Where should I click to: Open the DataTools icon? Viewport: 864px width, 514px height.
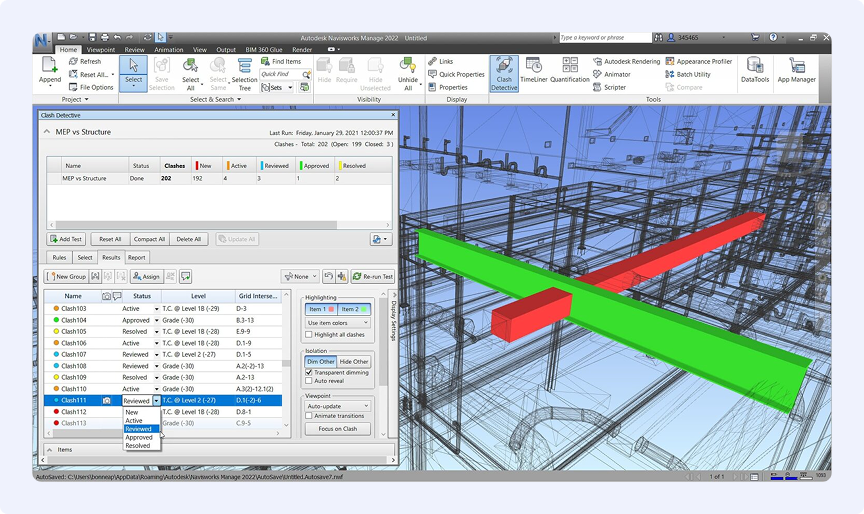pyautogui.click(x=755, y=70)
